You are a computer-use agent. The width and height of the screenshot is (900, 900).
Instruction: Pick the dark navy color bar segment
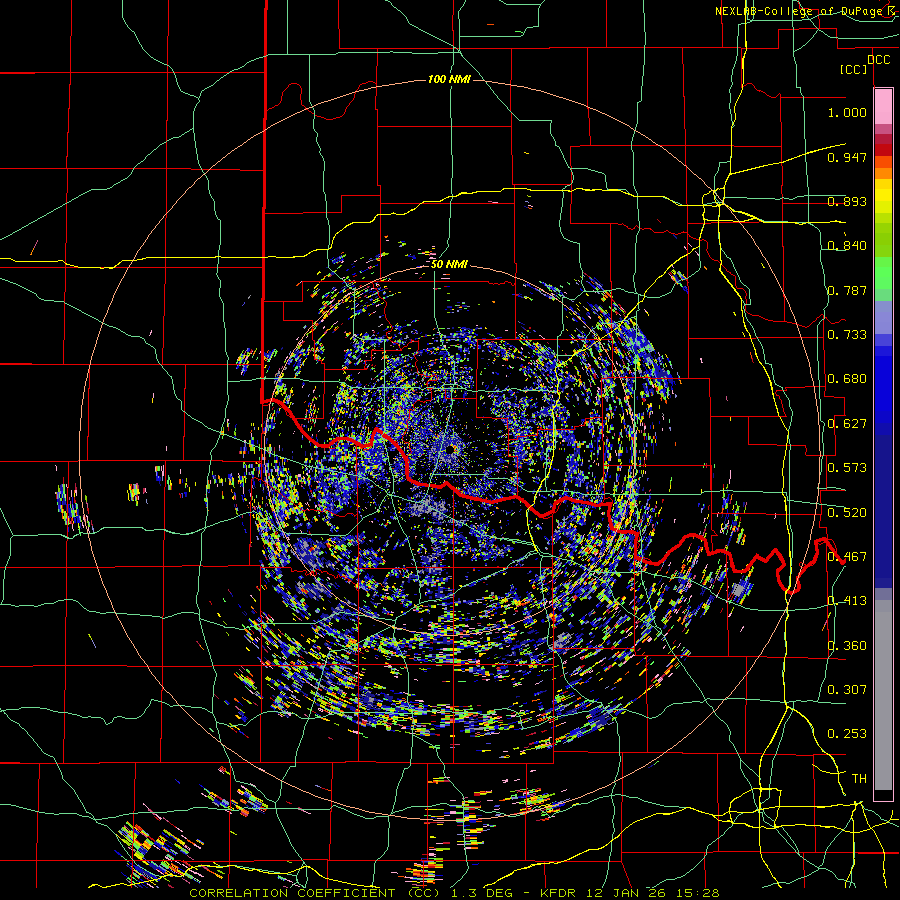tap(883, 511)
